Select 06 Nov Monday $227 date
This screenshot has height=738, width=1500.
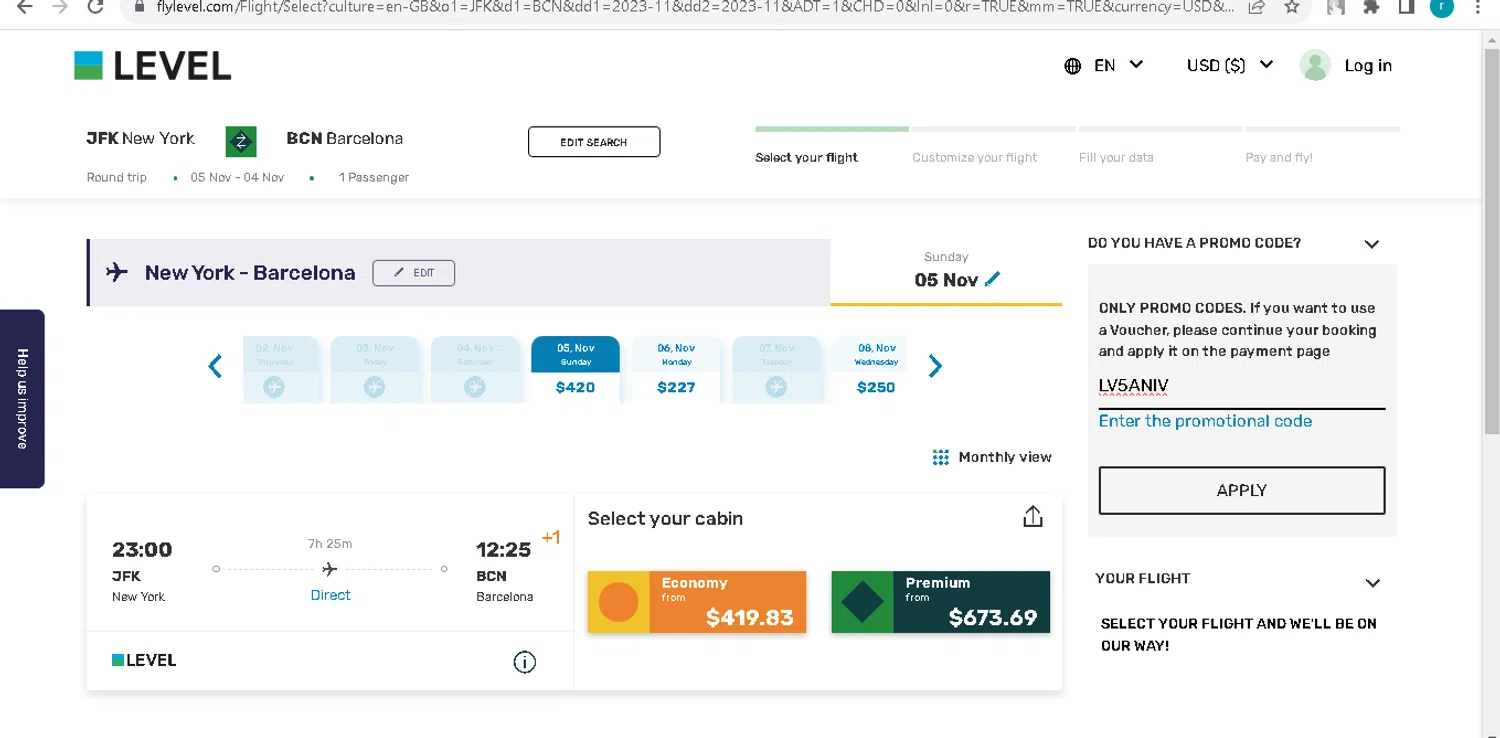coord(676,369)
